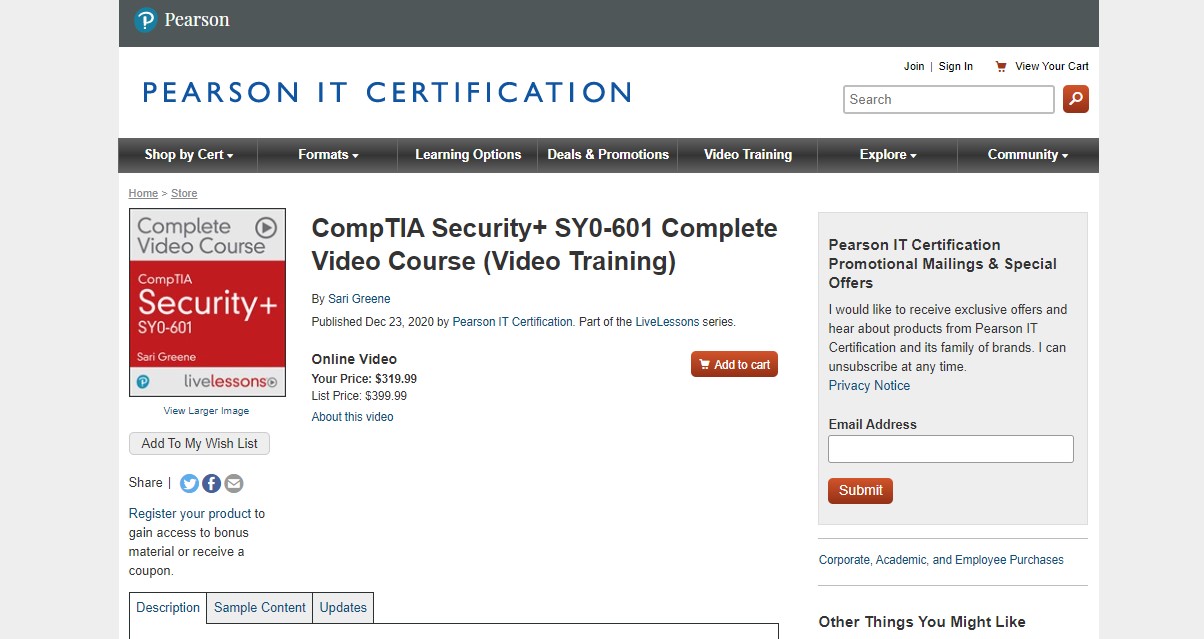Image resolution: width=1204 pixels, height=639 pixels.
Task: Open Deals & Promotions menu
Action: tap(608, 155)
